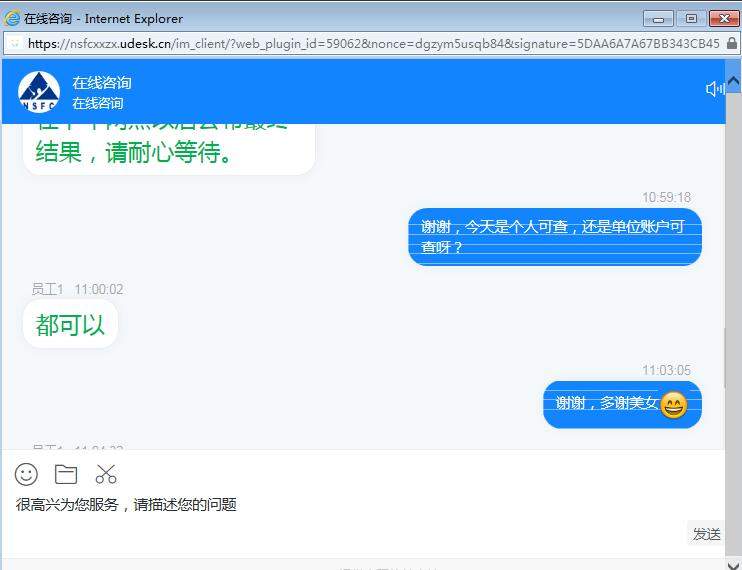
Task: Click the 发送 send button
Action: 706,534
